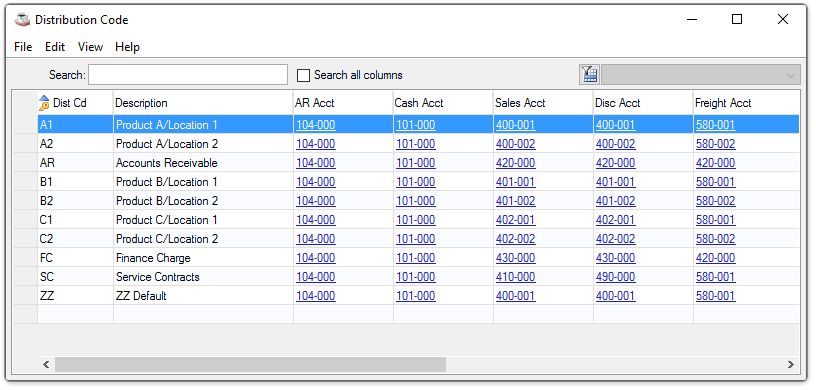Image resolution: width=816 pixels, height=390 pixels.
Task: Open Sales Acct link 400-002 in A2 row
Action: [x=515, y=144]
